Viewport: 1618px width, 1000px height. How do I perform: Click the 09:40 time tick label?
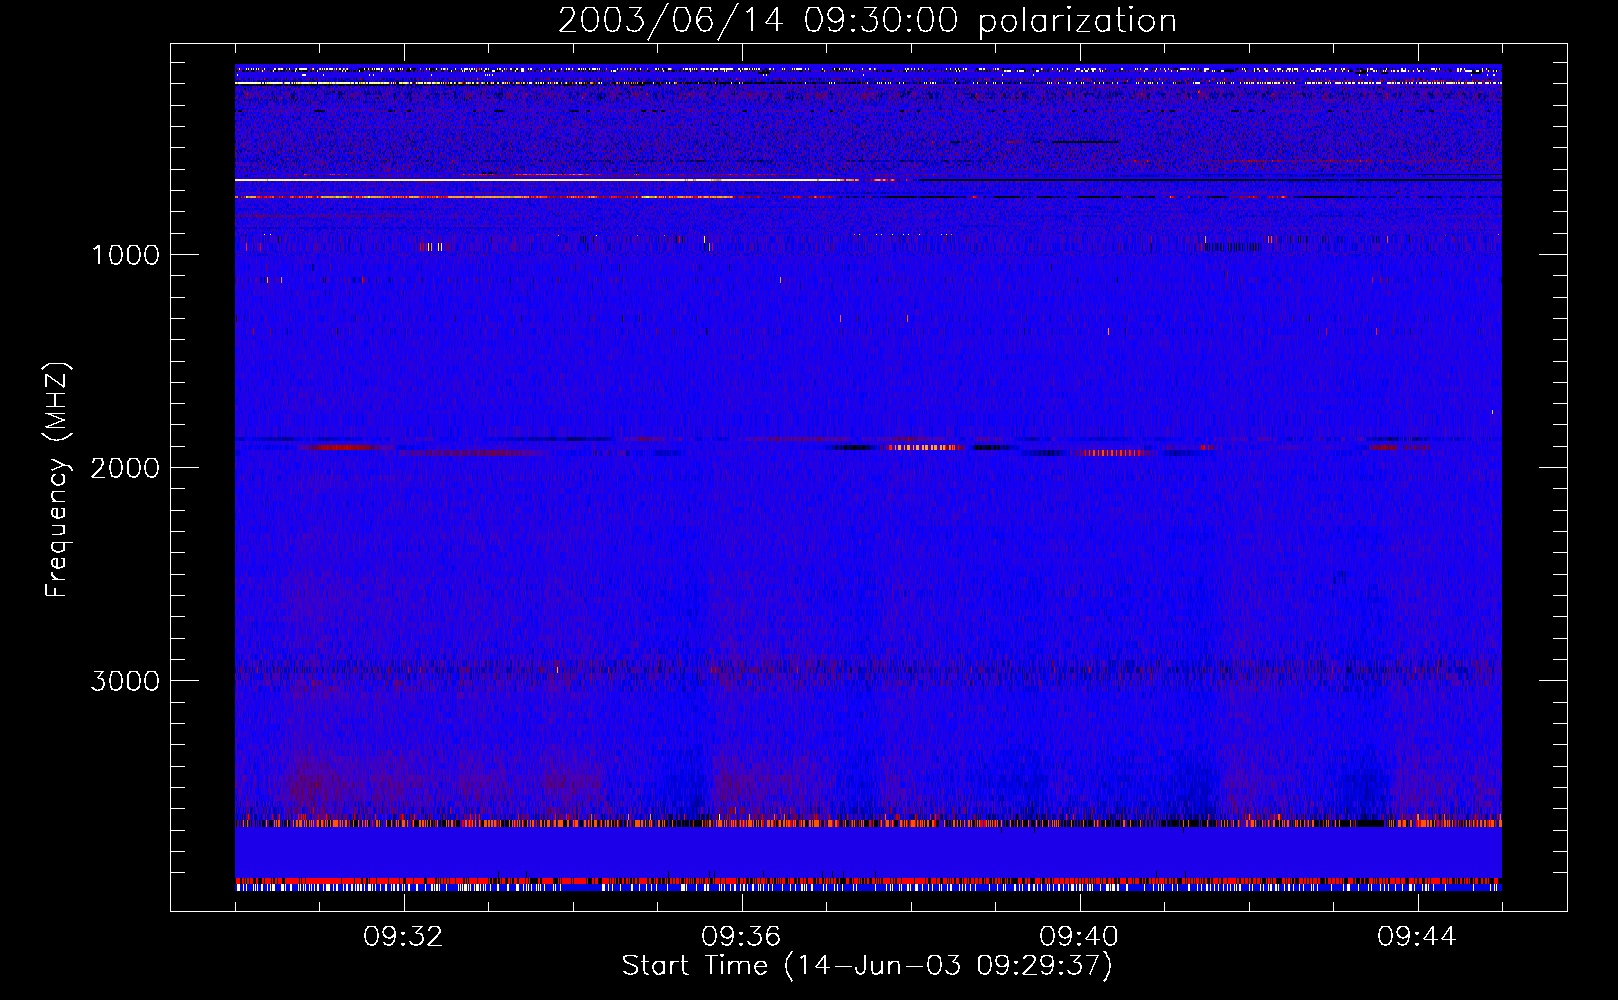1079,937
